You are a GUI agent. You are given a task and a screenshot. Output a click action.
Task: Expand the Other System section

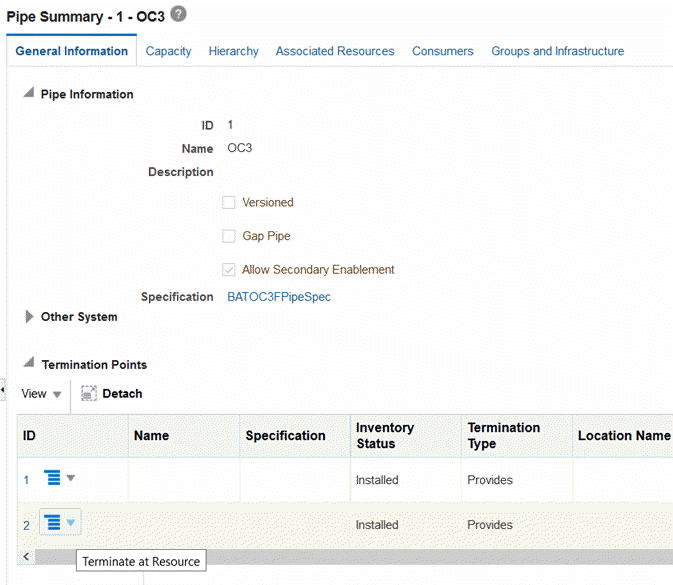(x=29, y=317)
